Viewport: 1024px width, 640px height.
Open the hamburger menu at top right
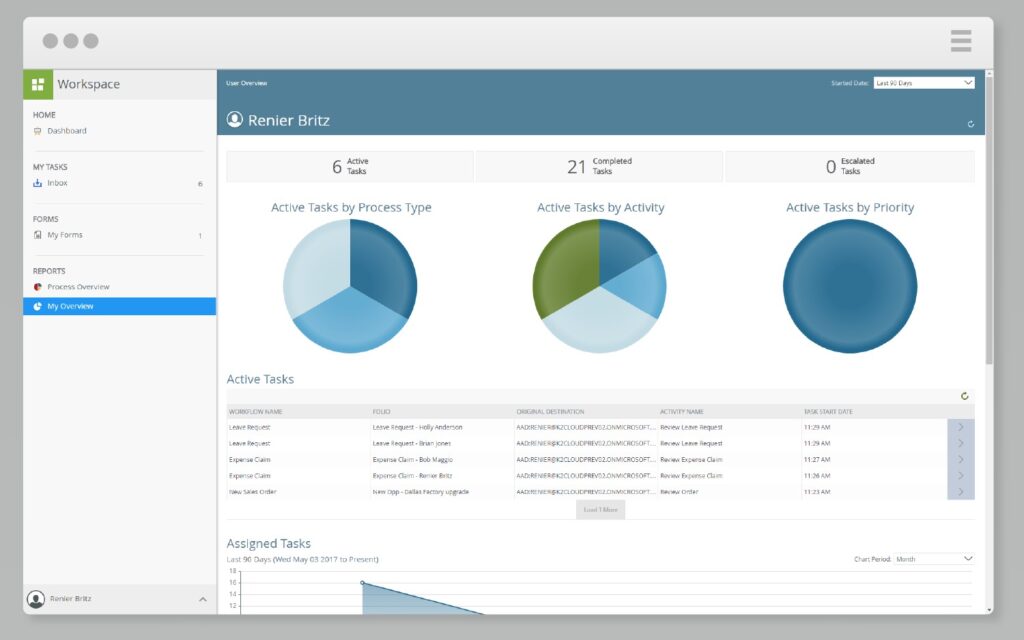tap(960, 41)
